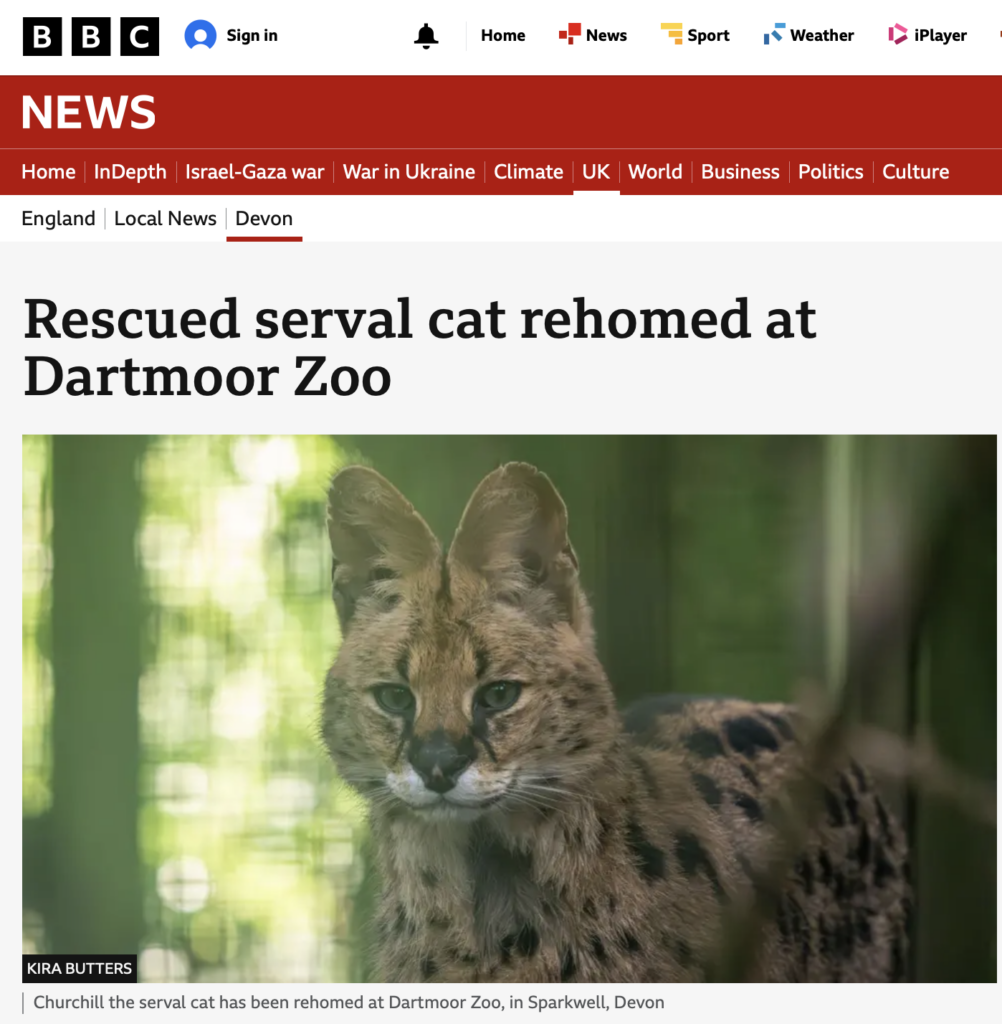
Task: Click the pink iPlayer play icon
Action: click(x=898, y=34)
